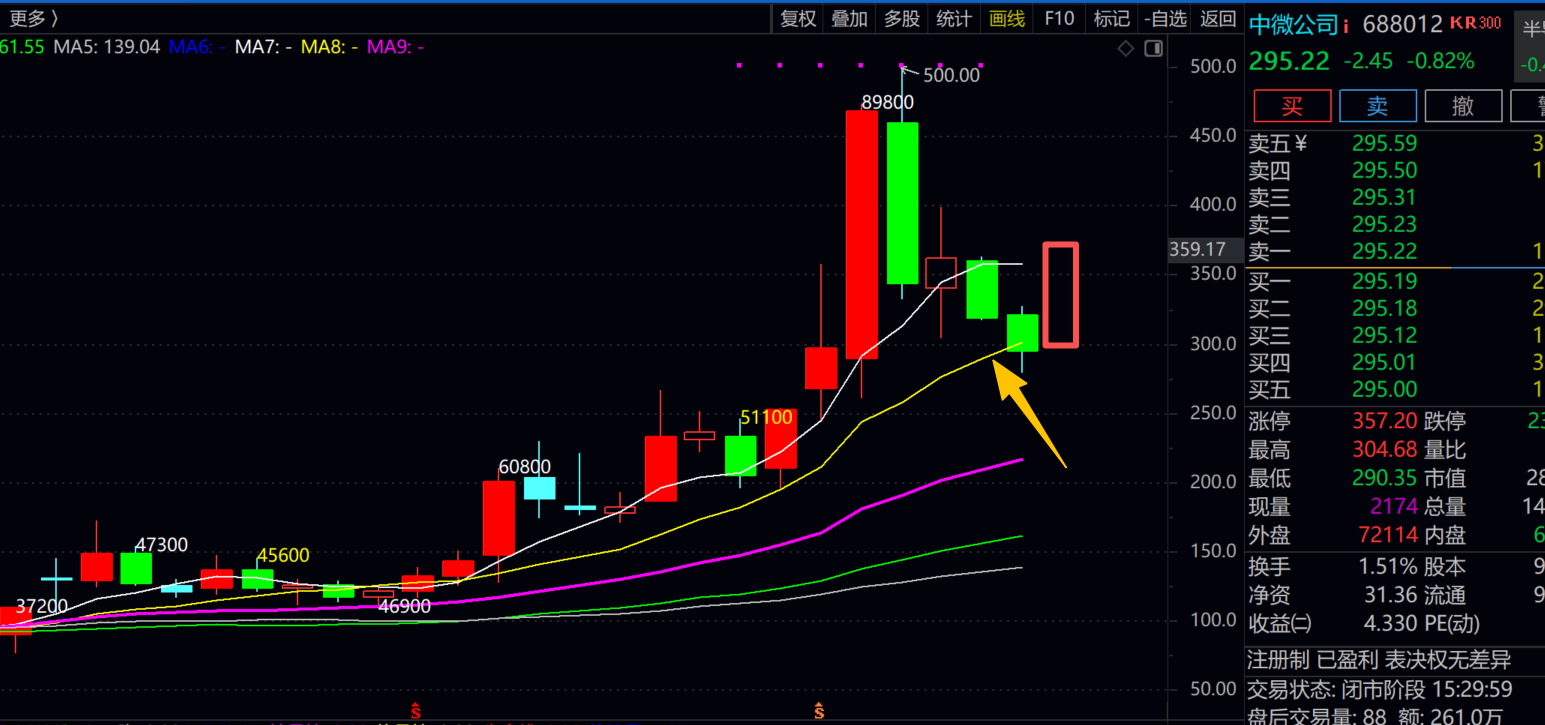Toggle 画线 drawing mode
The height and width of the screenshot is (725, 1545).
pos(1007,18)
